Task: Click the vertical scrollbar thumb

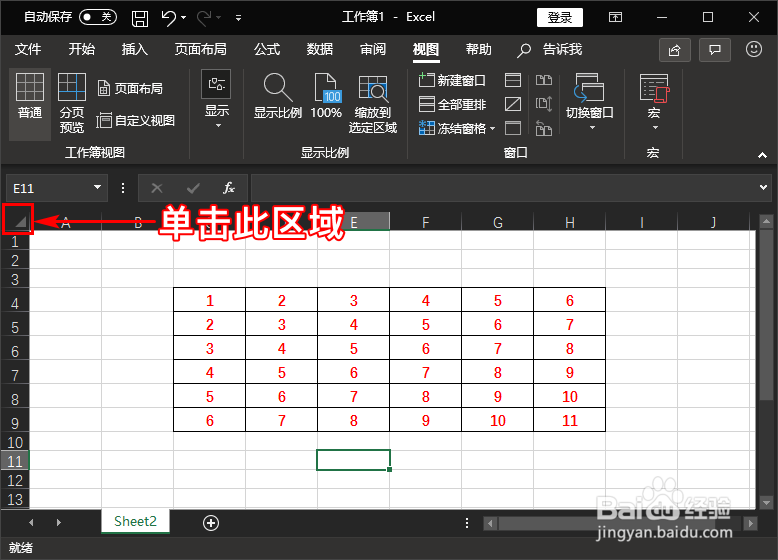Action: (x=766, y=313)
